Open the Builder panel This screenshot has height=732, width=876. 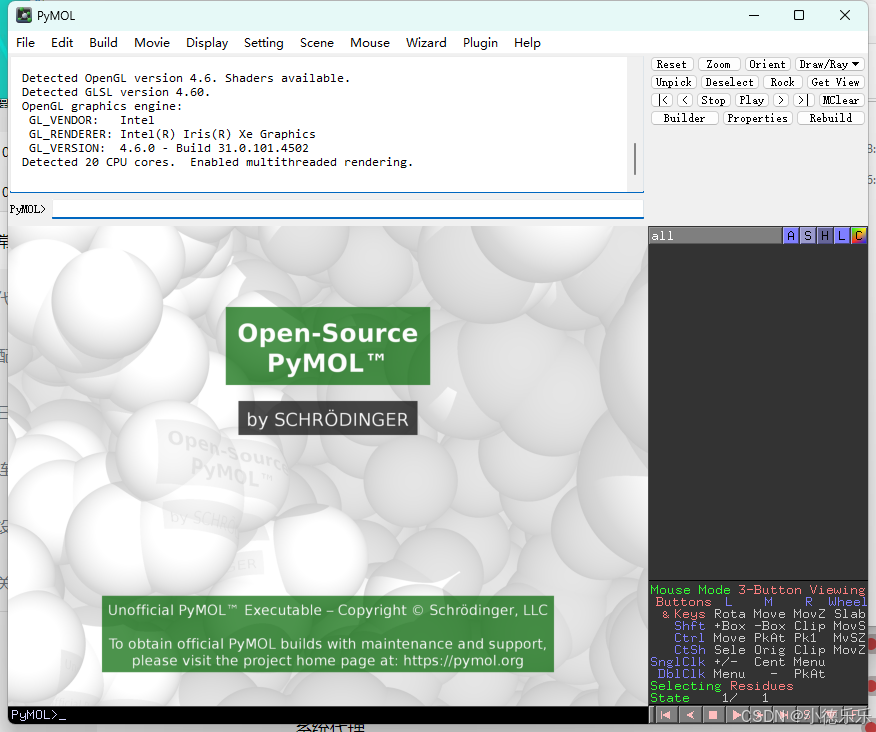pyautogui.click(x=685, y=118)
